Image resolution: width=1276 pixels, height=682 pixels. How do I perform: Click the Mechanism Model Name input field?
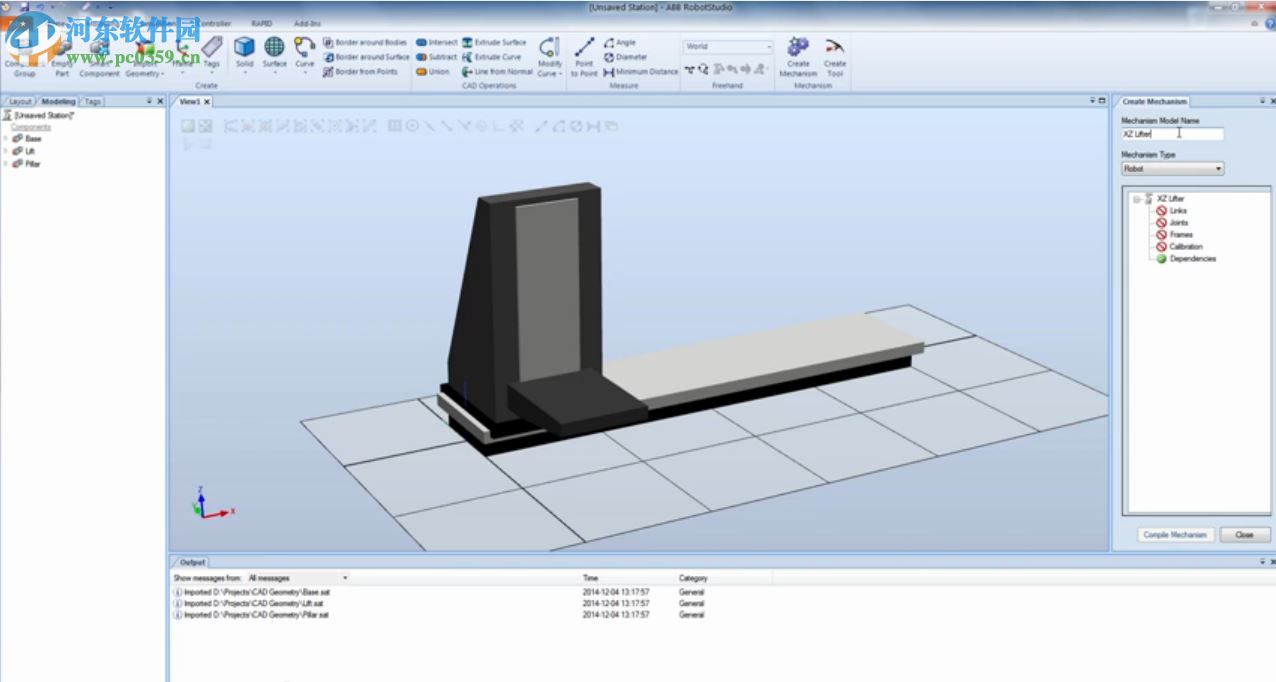click(x=1172, y=133)
